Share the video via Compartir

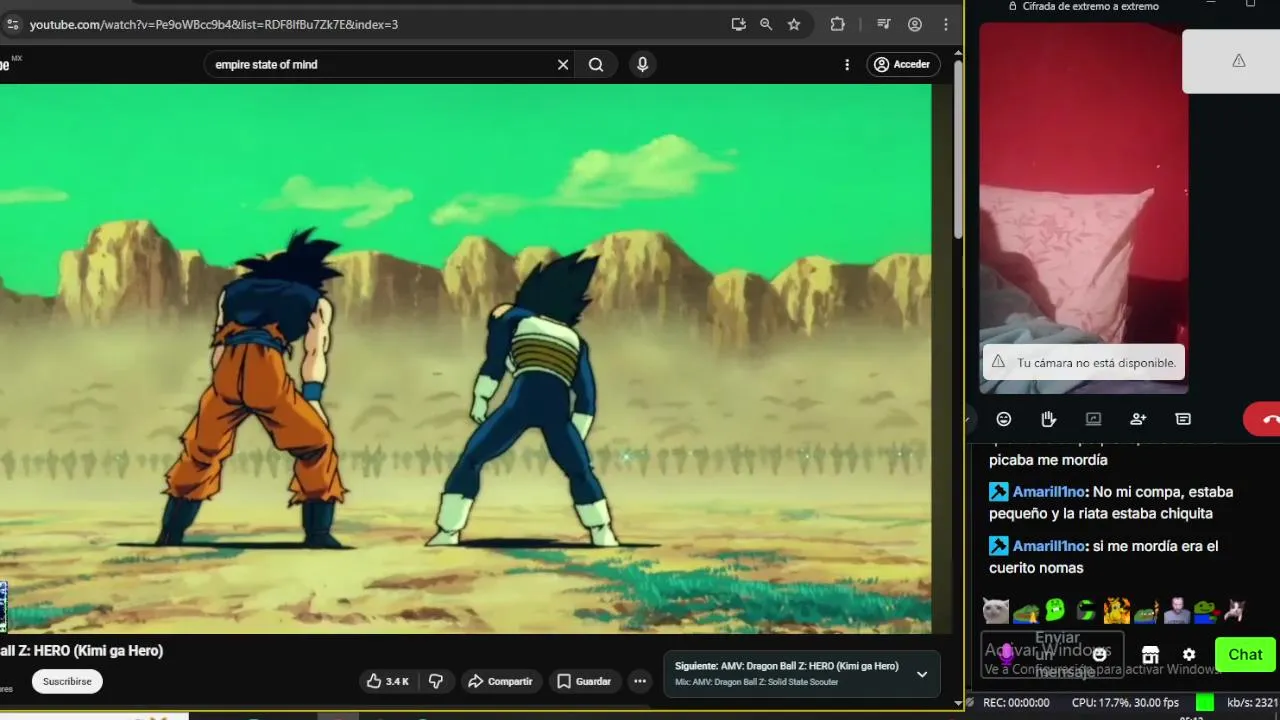coord(500,681)
